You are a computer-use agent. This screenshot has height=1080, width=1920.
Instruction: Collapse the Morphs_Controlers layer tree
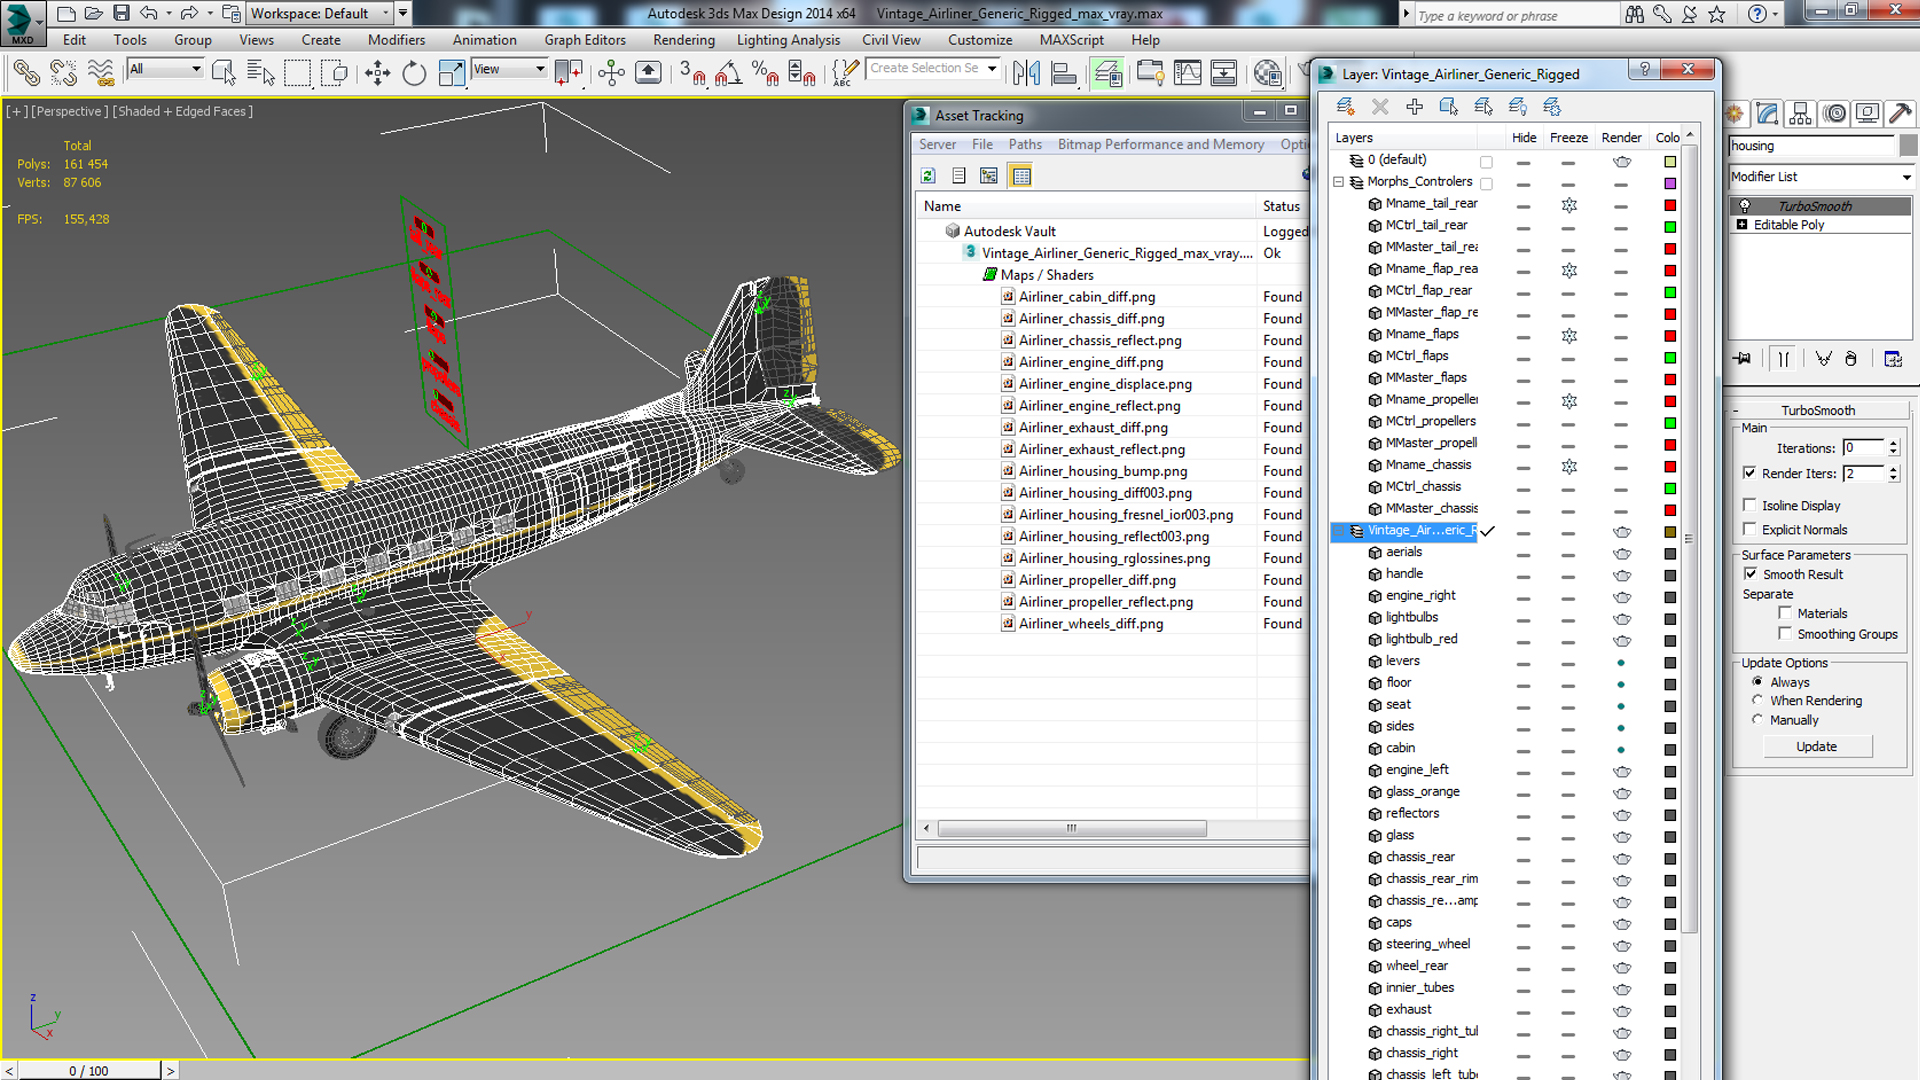coord(1338,182)
